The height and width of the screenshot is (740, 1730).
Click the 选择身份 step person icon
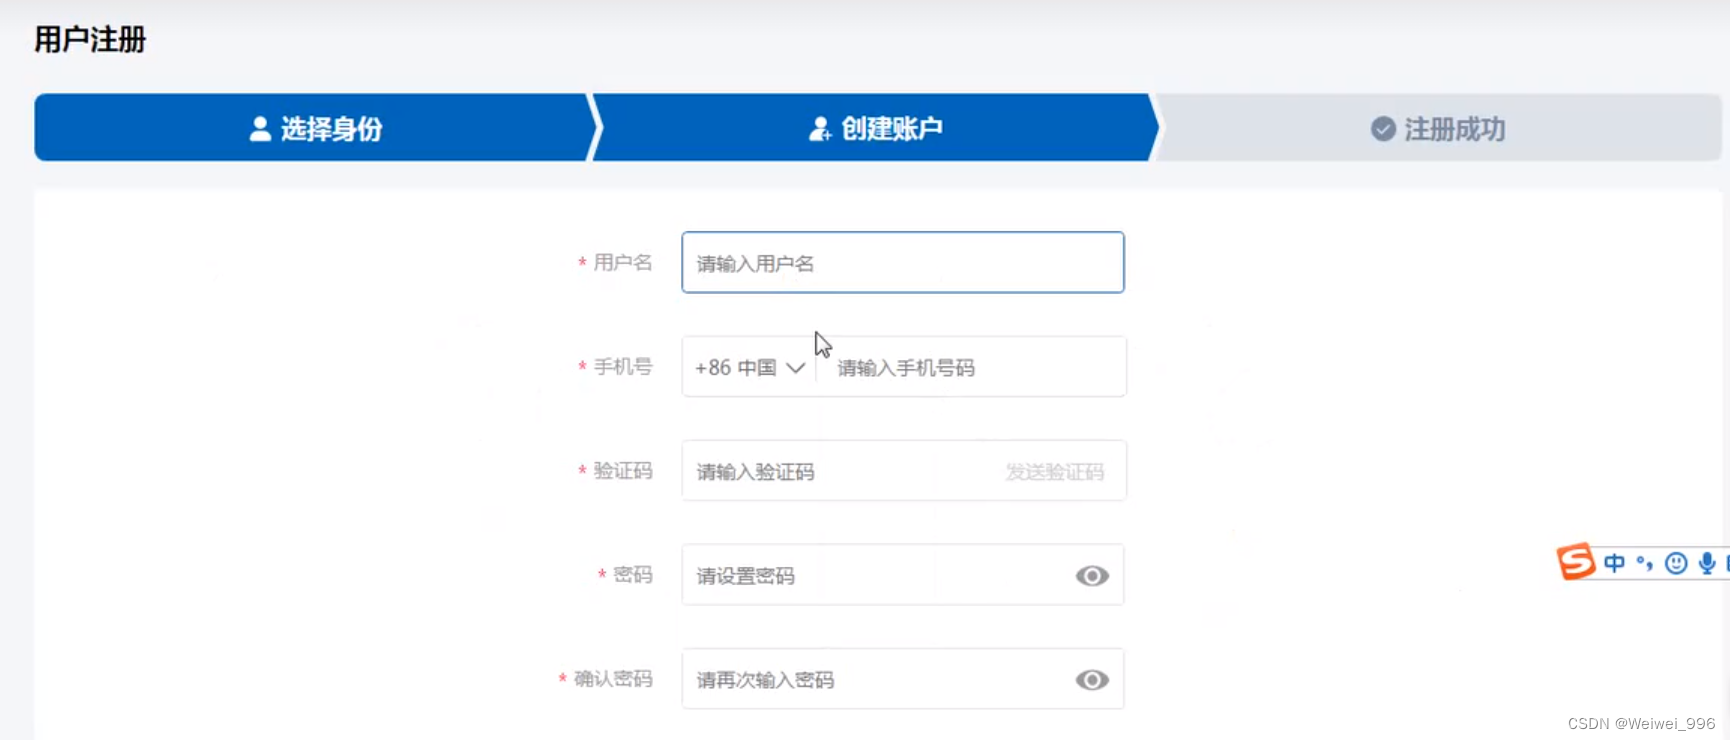260,129
